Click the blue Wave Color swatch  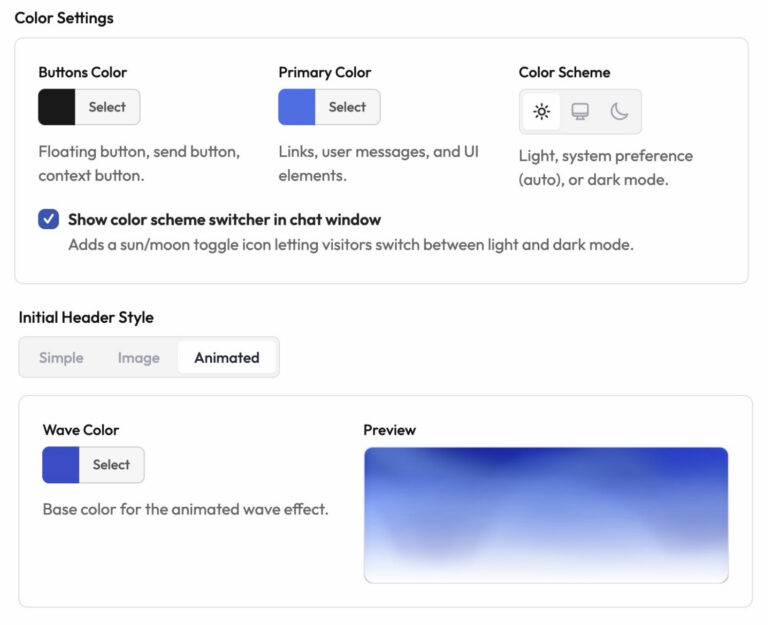point(60,465)
